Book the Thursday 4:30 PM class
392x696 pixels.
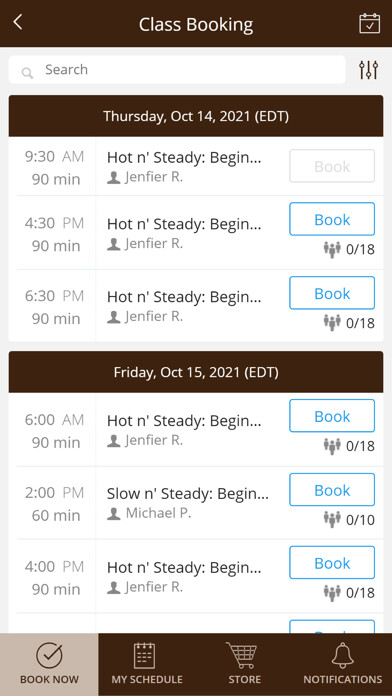(332, 219)
